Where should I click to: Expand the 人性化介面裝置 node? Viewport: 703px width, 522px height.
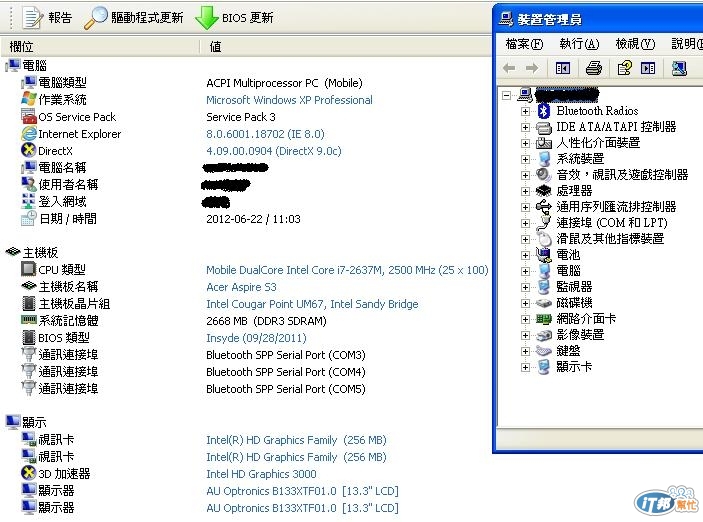(525, 144)
